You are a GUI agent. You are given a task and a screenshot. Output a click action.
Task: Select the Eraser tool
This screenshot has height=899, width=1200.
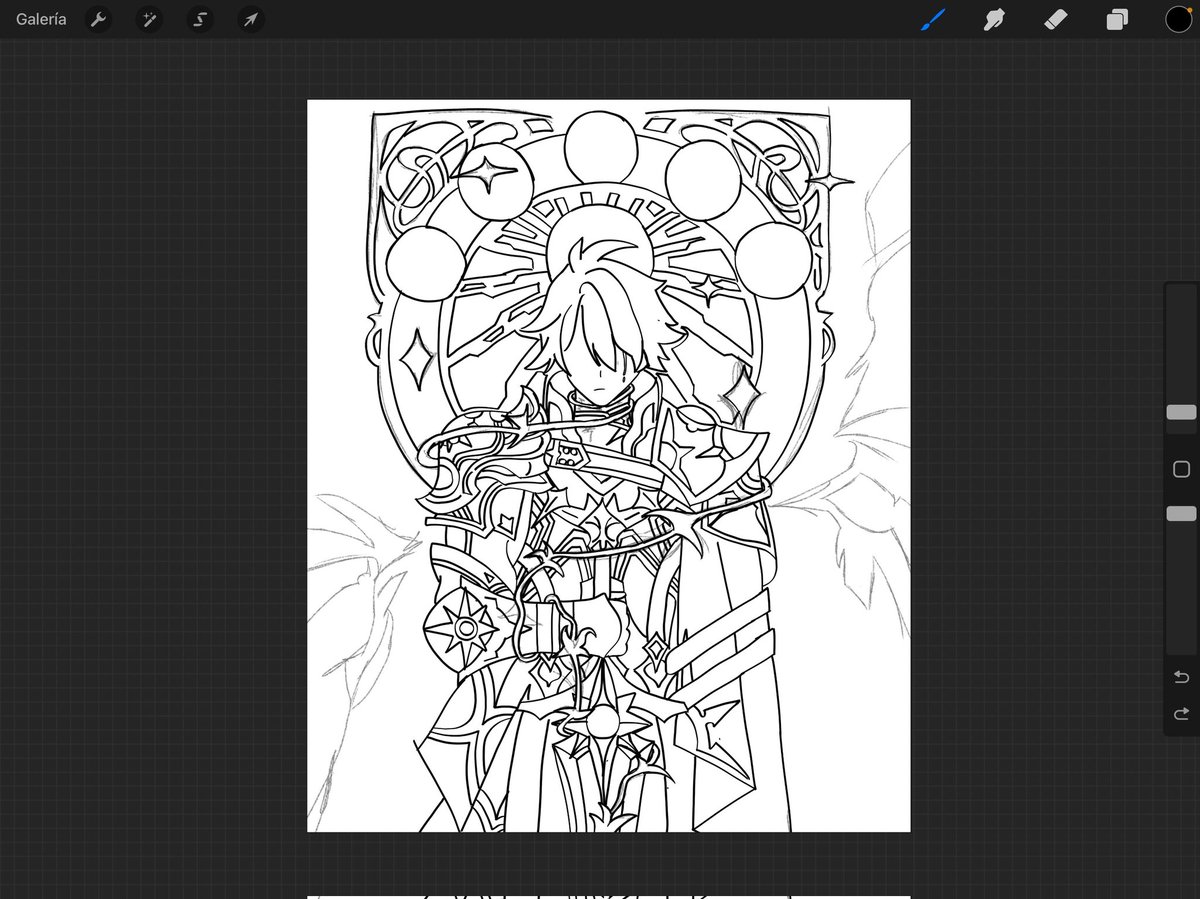tap(1056, 19)
